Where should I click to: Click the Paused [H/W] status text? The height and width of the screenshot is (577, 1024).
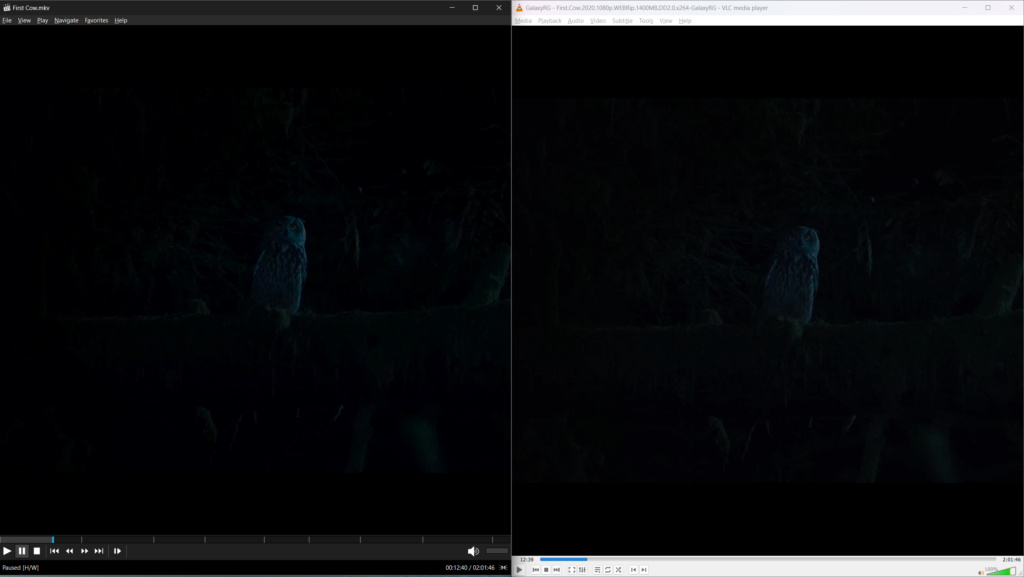(20, 568)
